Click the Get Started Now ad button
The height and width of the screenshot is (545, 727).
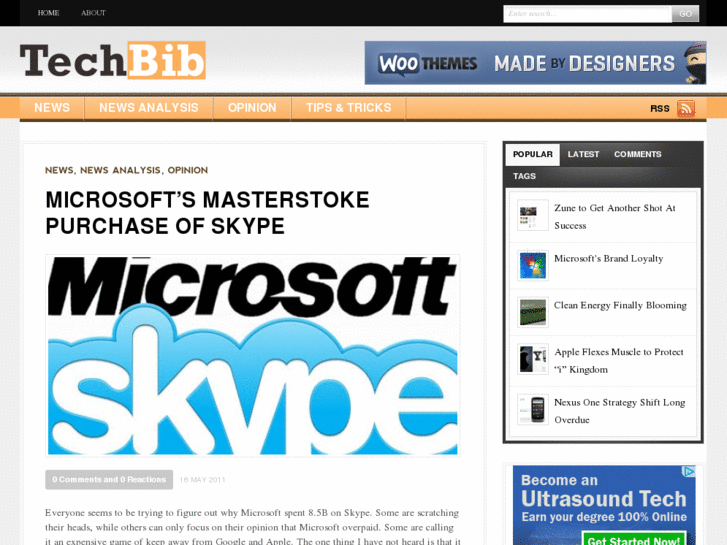tap(633, 540)
